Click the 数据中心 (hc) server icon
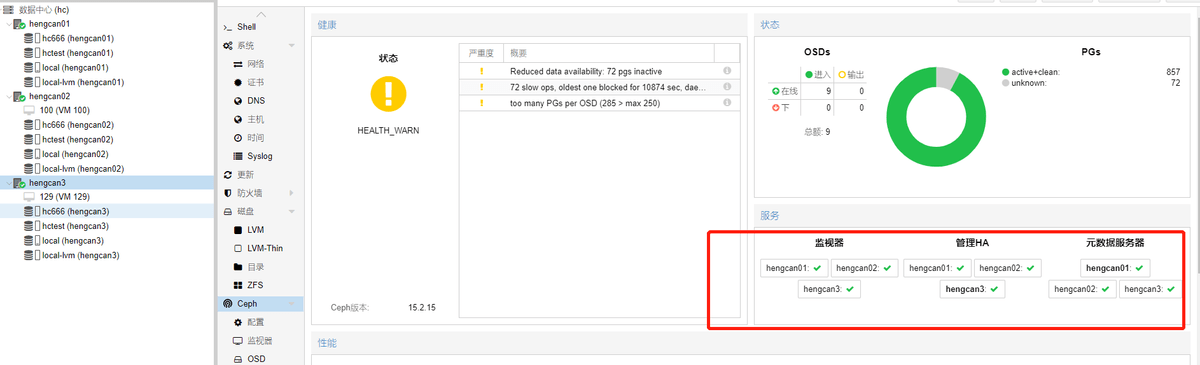This screenshot has width=1200, height=365. (8, 9)
